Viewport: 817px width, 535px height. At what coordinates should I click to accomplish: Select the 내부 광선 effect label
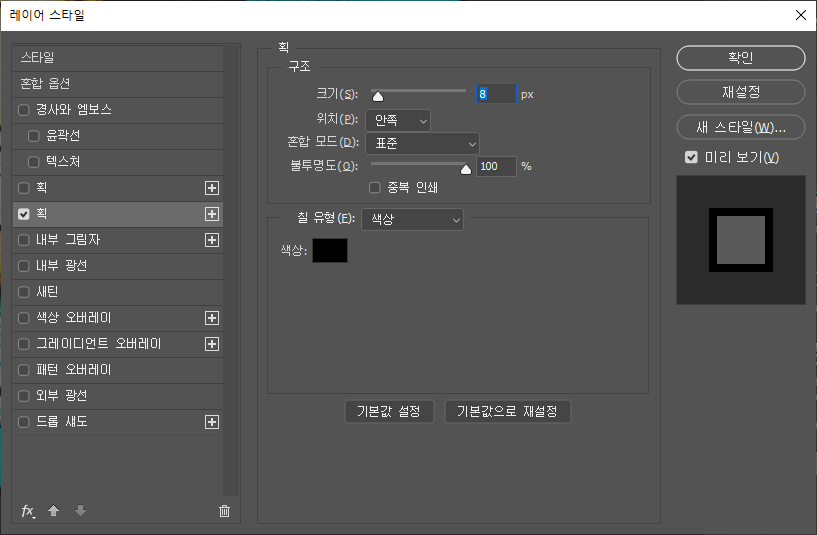coord(61,266)
